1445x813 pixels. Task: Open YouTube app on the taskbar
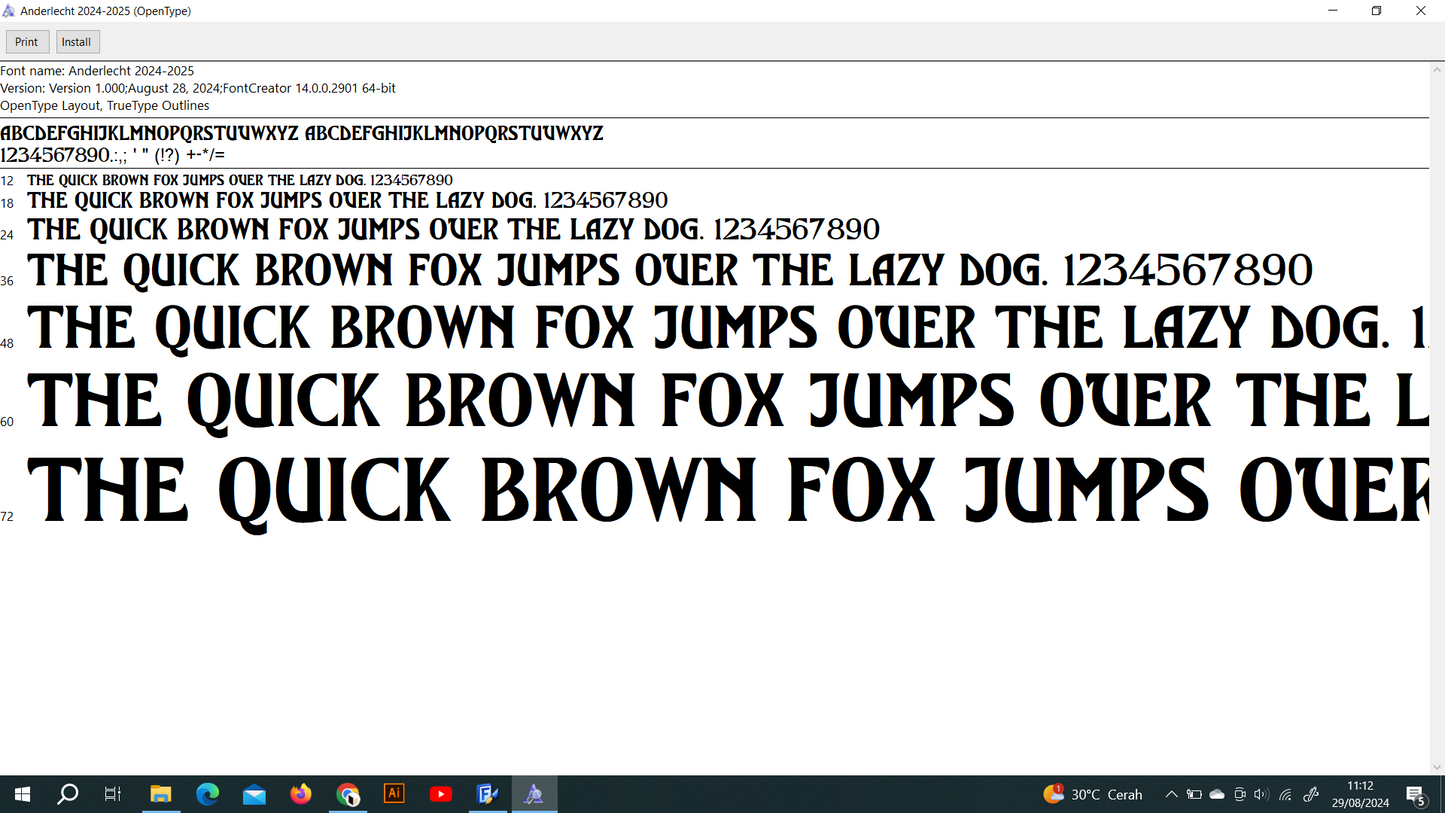[441, 795]
